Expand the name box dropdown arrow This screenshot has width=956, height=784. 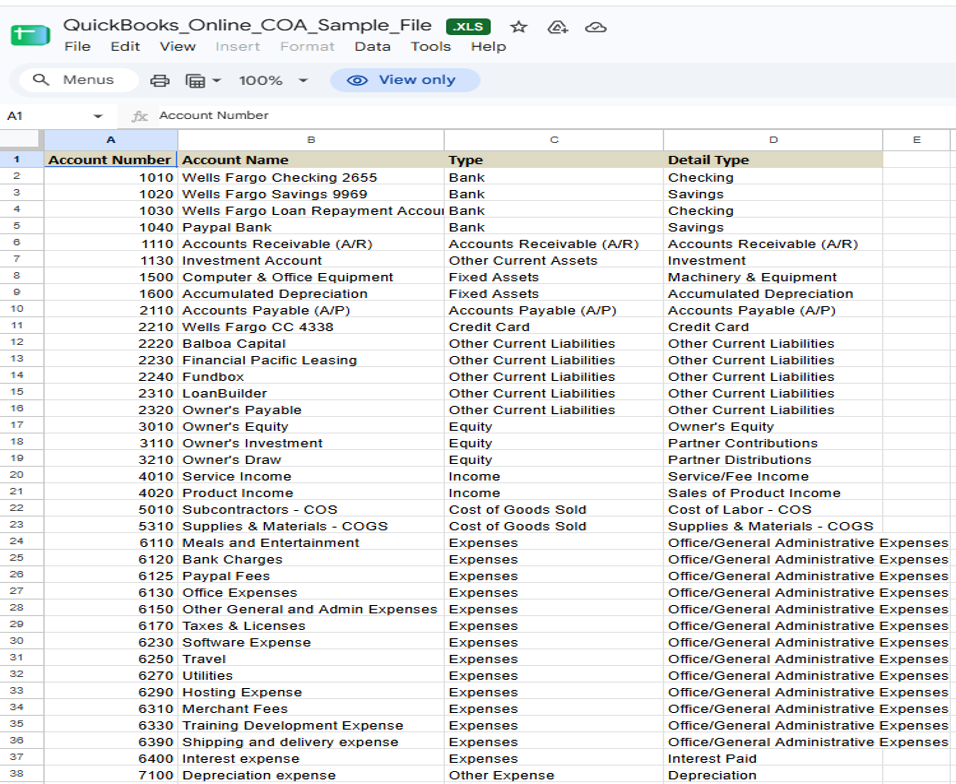click(98, 116)
